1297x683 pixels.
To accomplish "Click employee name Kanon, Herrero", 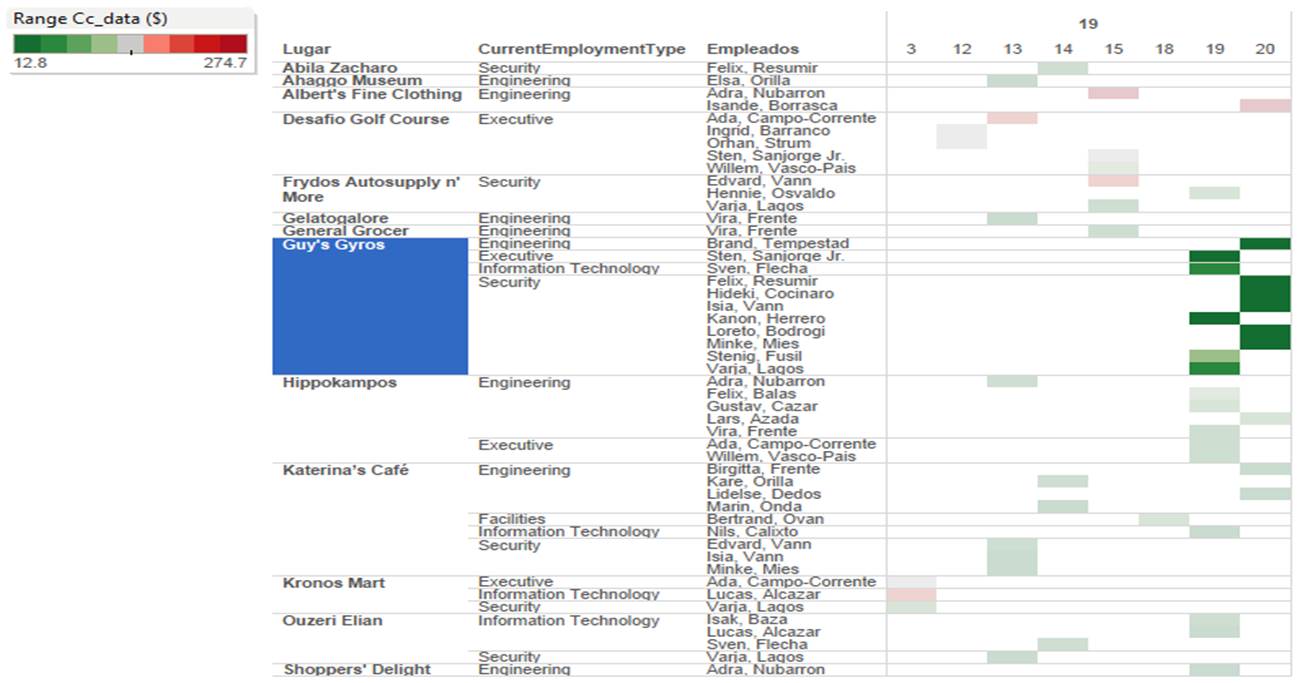I will point(766,319).
